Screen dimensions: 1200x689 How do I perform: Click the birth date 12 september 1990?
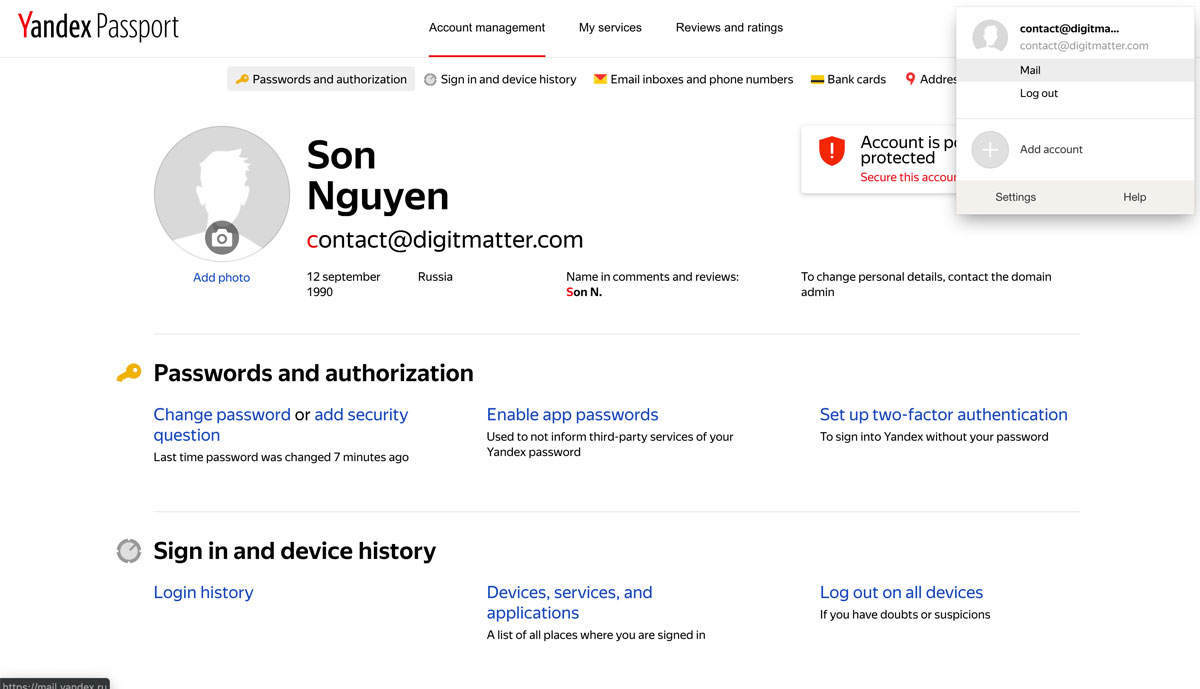(x=344, y=284)
